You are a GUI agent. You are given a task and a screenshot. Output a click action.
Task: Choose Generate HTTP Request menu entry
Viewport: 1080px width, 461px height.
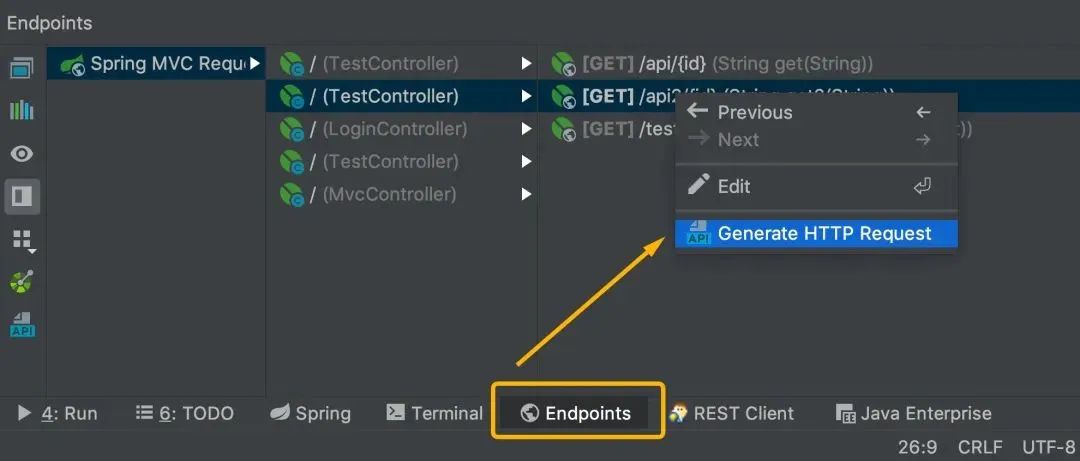click(x=824, y=234)
